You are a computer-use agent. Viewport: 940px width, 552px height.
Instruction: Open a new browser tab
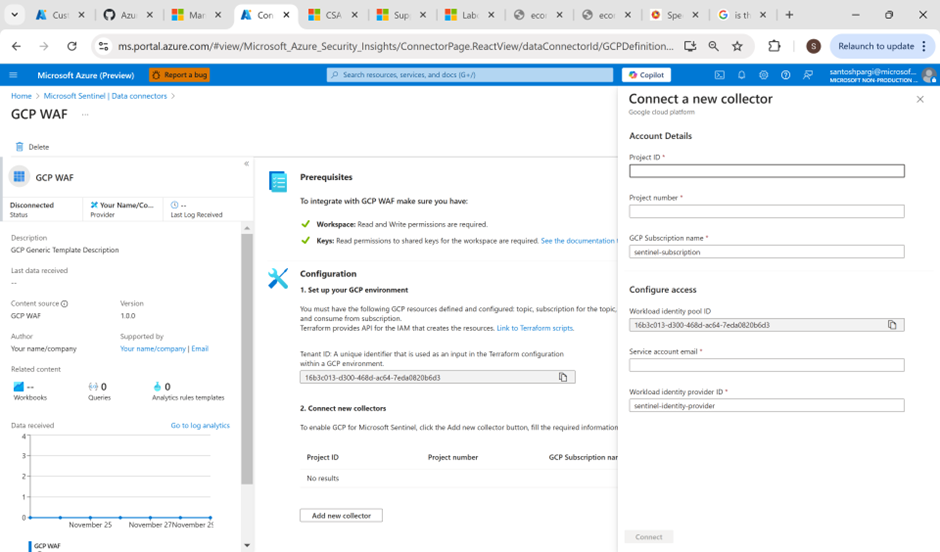tap(790, 15)
